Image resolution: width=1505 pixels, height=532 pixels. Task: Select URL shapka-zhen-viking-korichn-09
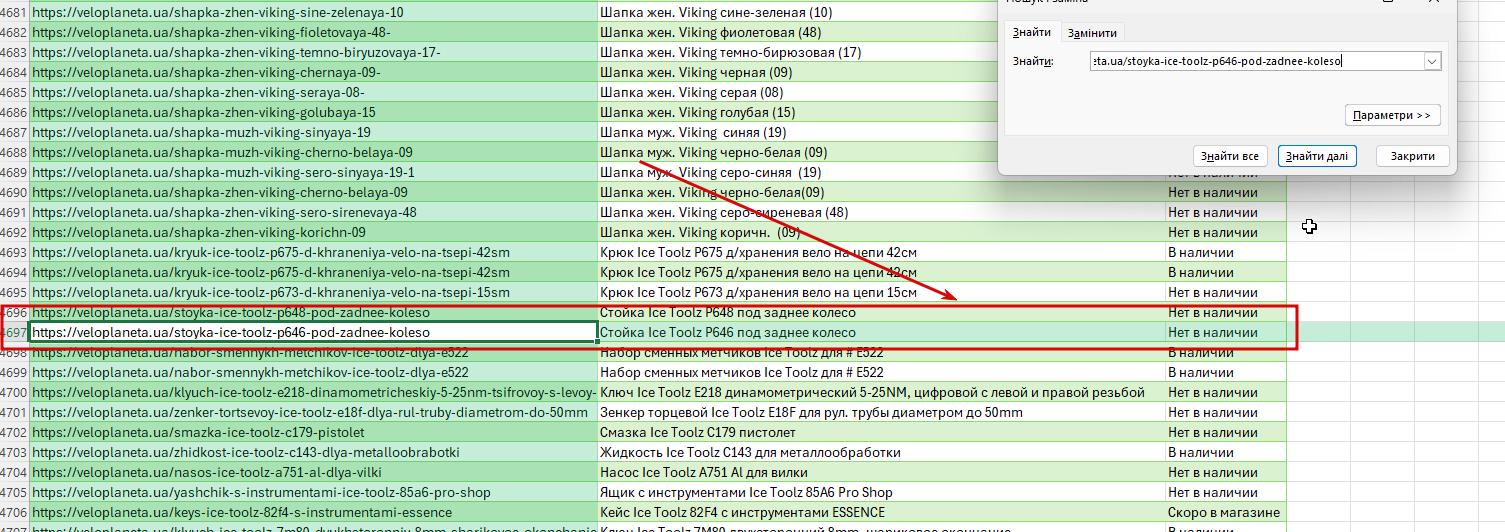(x=313, y=232)
